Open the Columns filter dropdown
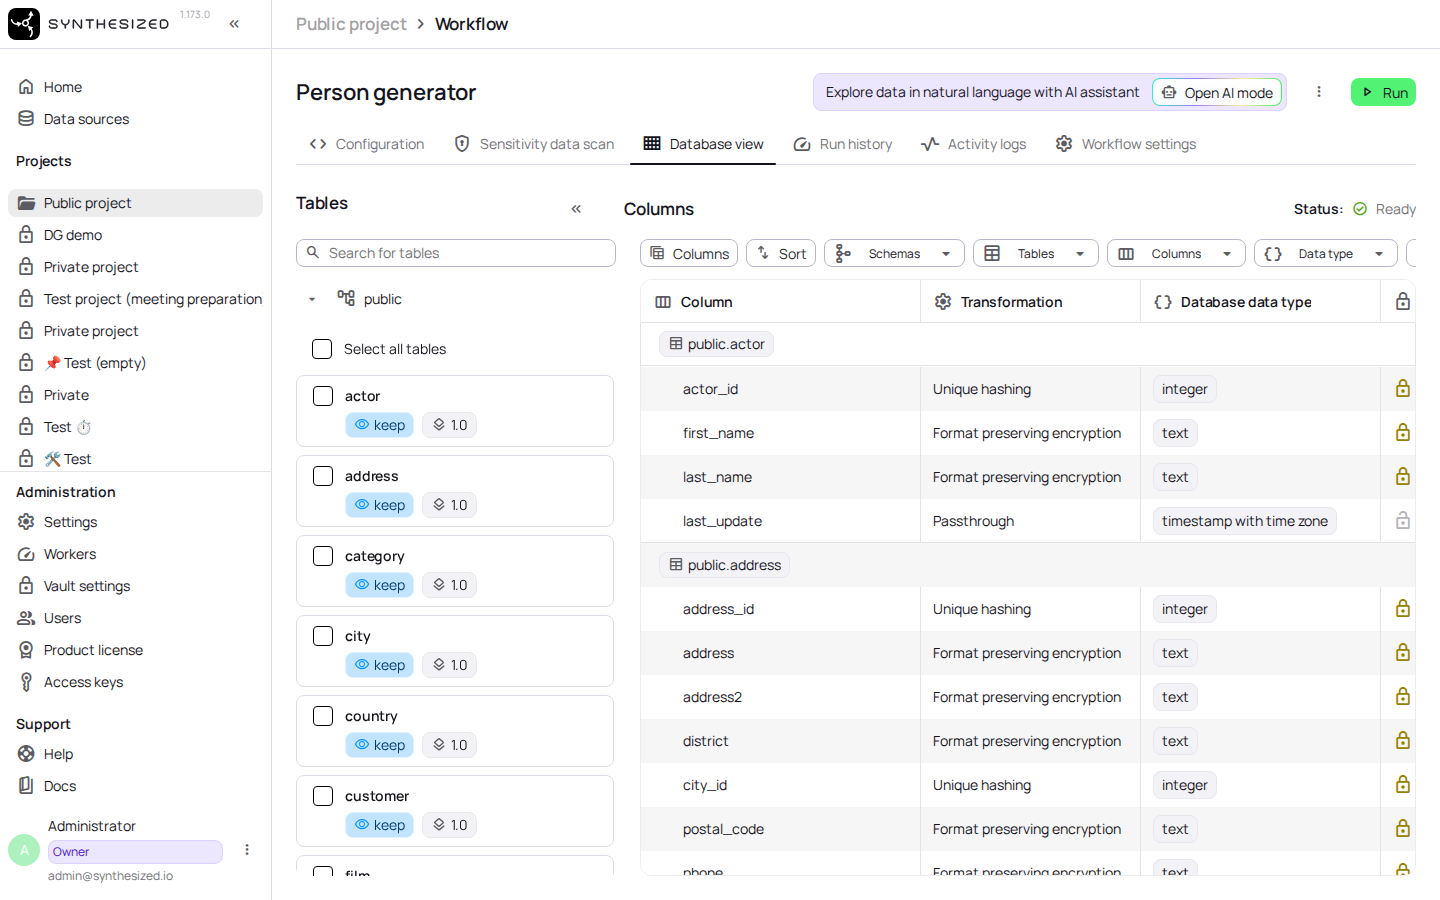Viewport: 1440px width, 900px height. [x=1176, y=253]
